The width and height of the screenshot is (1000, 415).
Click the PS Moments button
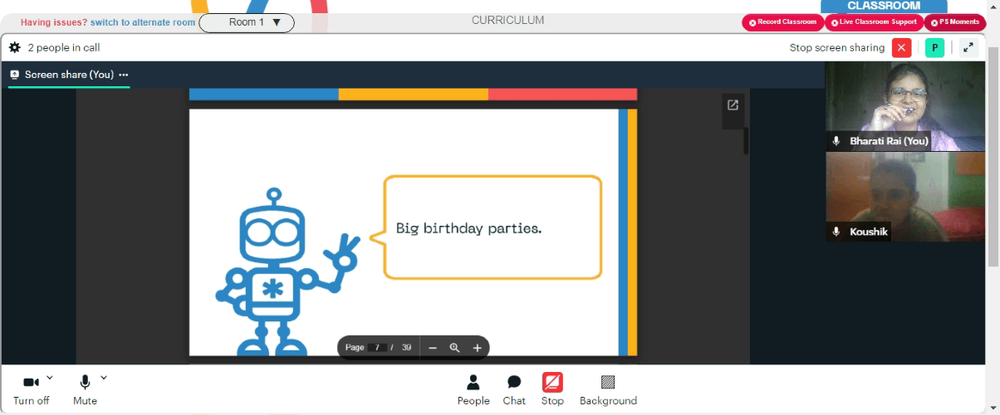point(955,22)
